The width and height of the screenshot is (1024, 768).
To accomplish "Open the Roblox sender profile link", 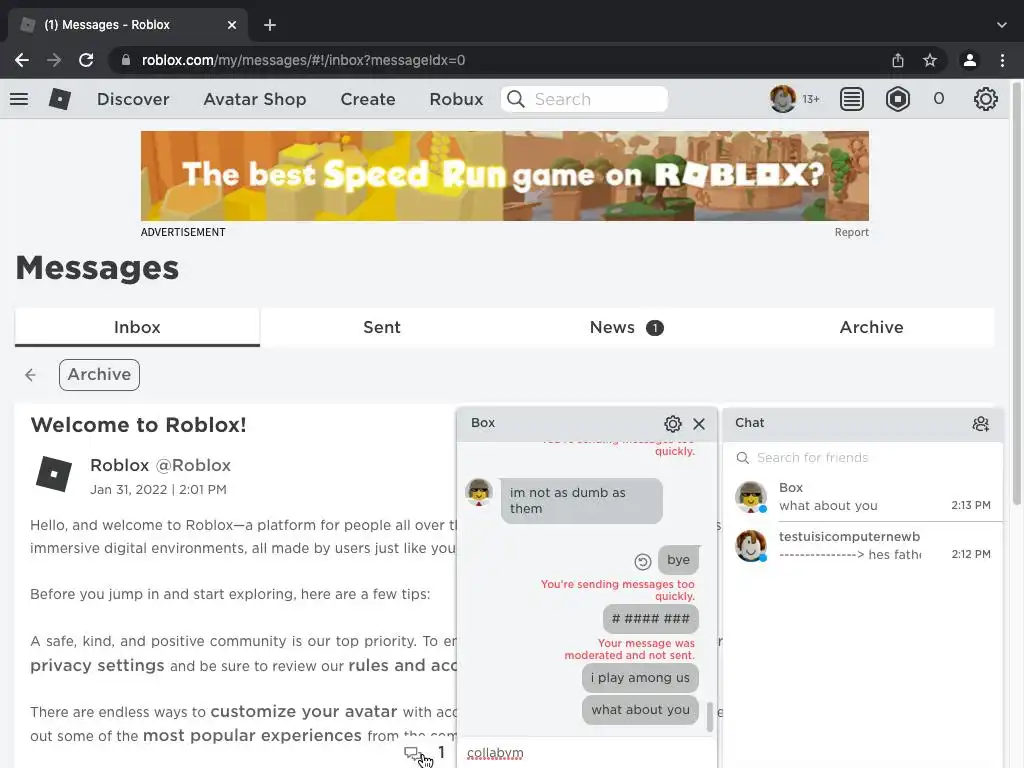I will [x=161, y=465].
